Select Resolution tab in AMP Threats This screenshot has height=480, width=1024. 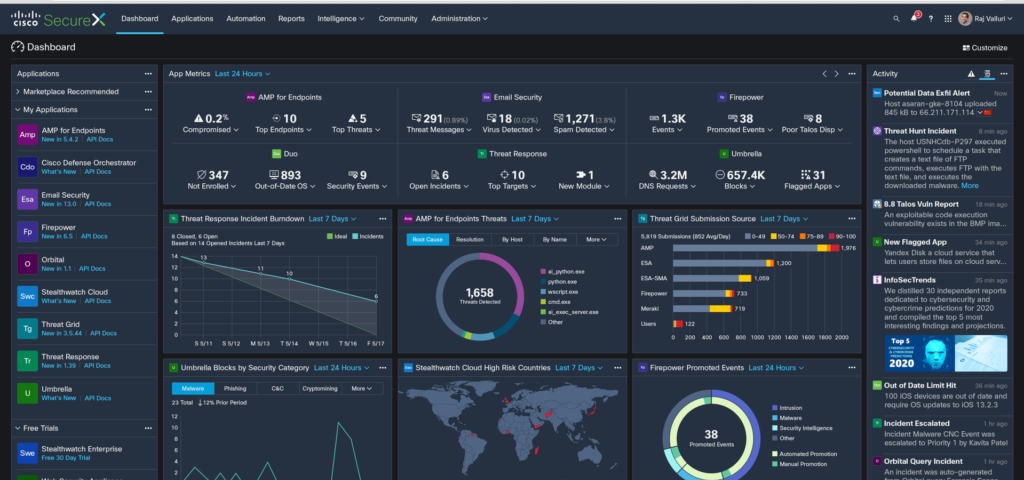[x=470, y=240]
